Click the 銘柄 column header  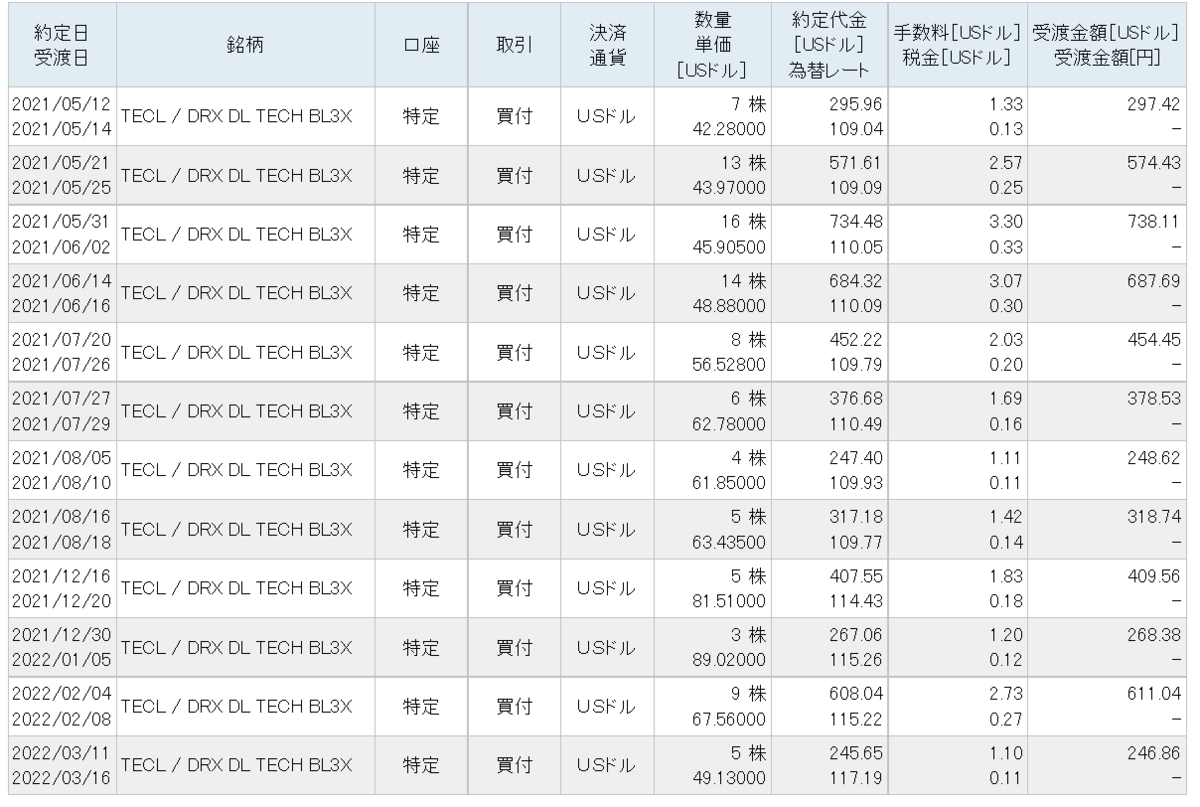[x=244, y=46]
